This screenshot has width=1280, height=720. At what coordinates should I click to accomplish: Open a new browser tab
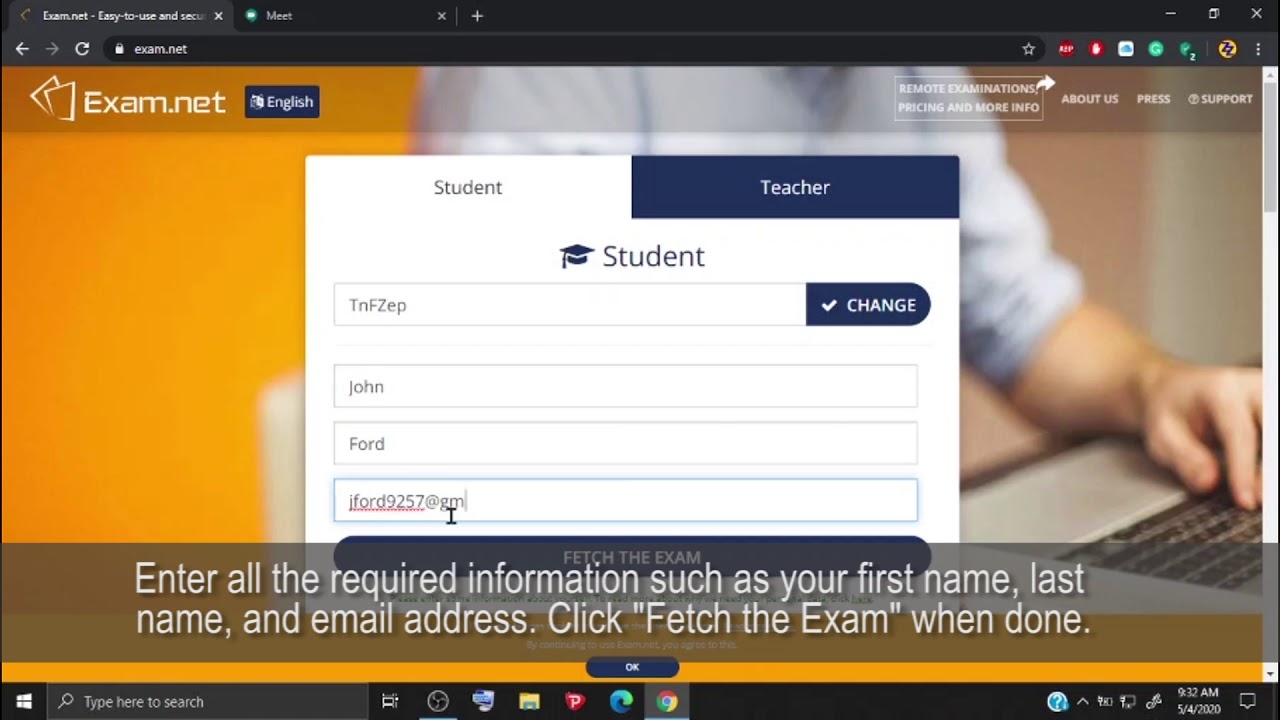477,16
